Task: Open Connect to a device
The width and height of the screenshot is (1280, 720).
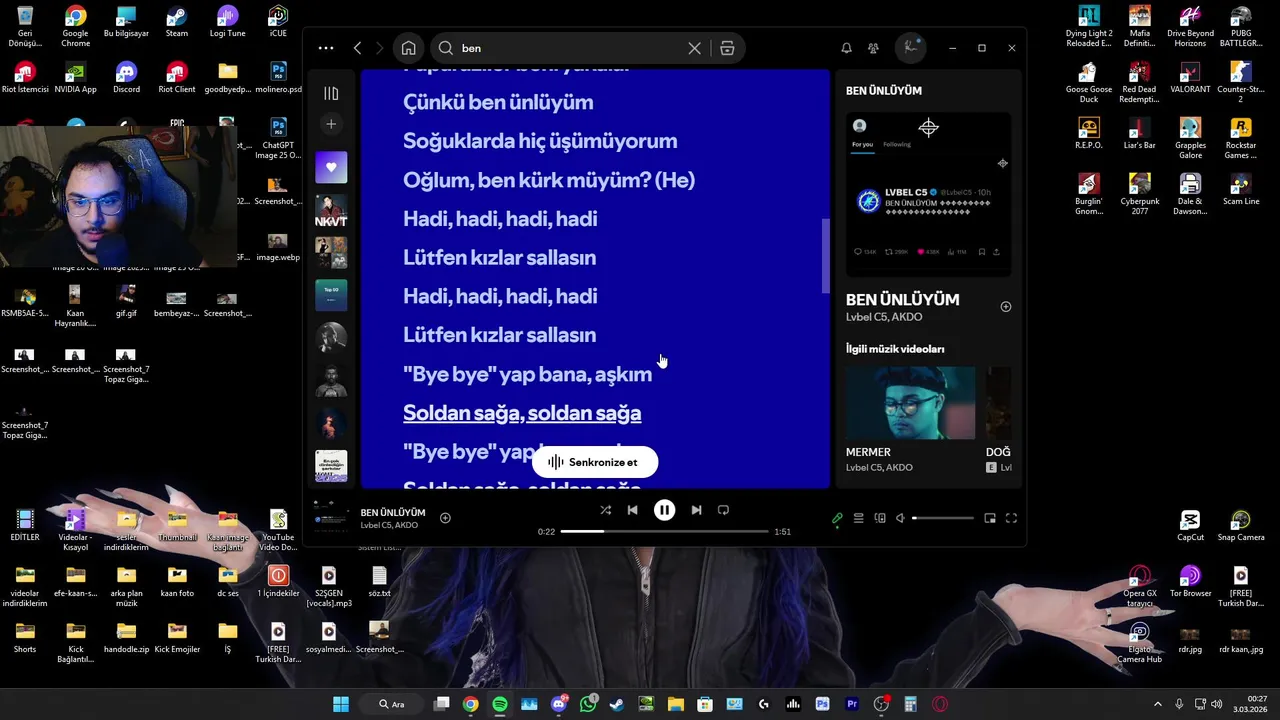Action: [x=880, y=518]
